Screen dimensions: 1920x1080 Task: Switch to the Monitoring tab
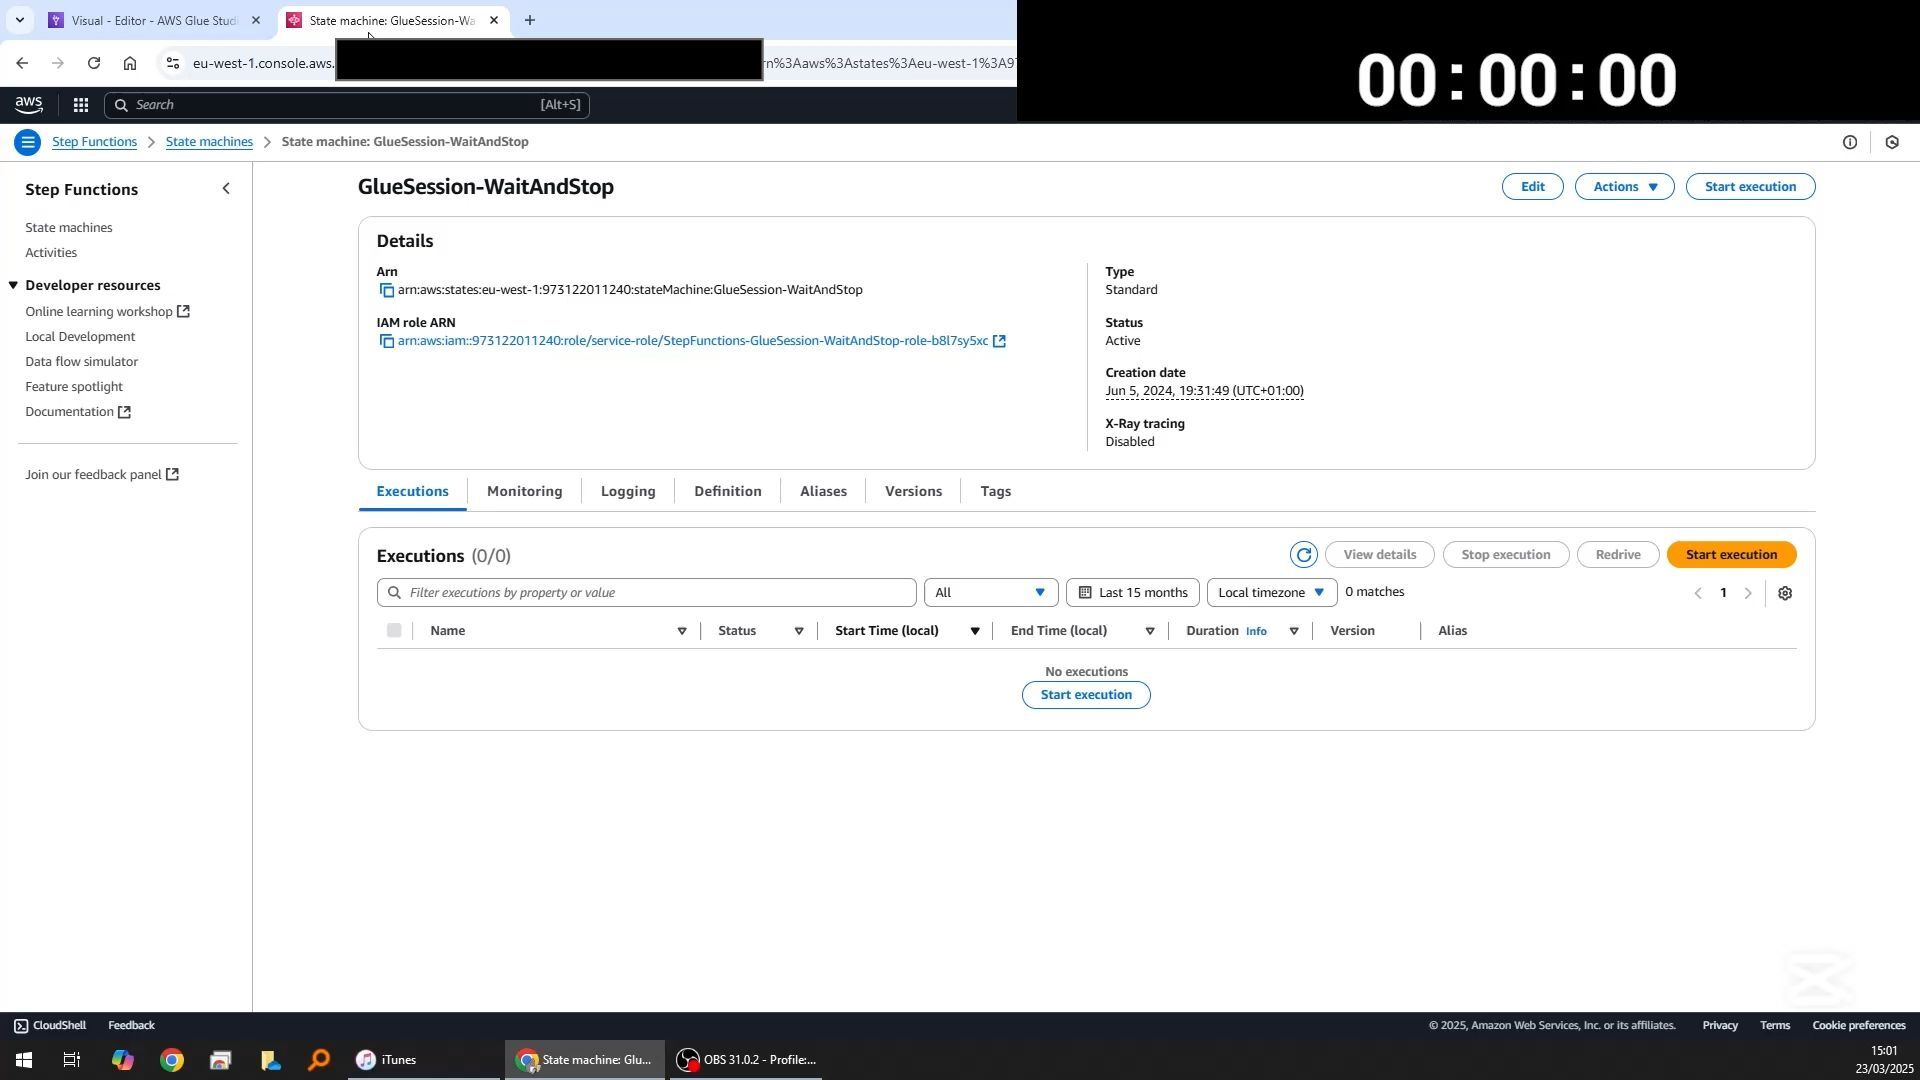click(524, 492)
